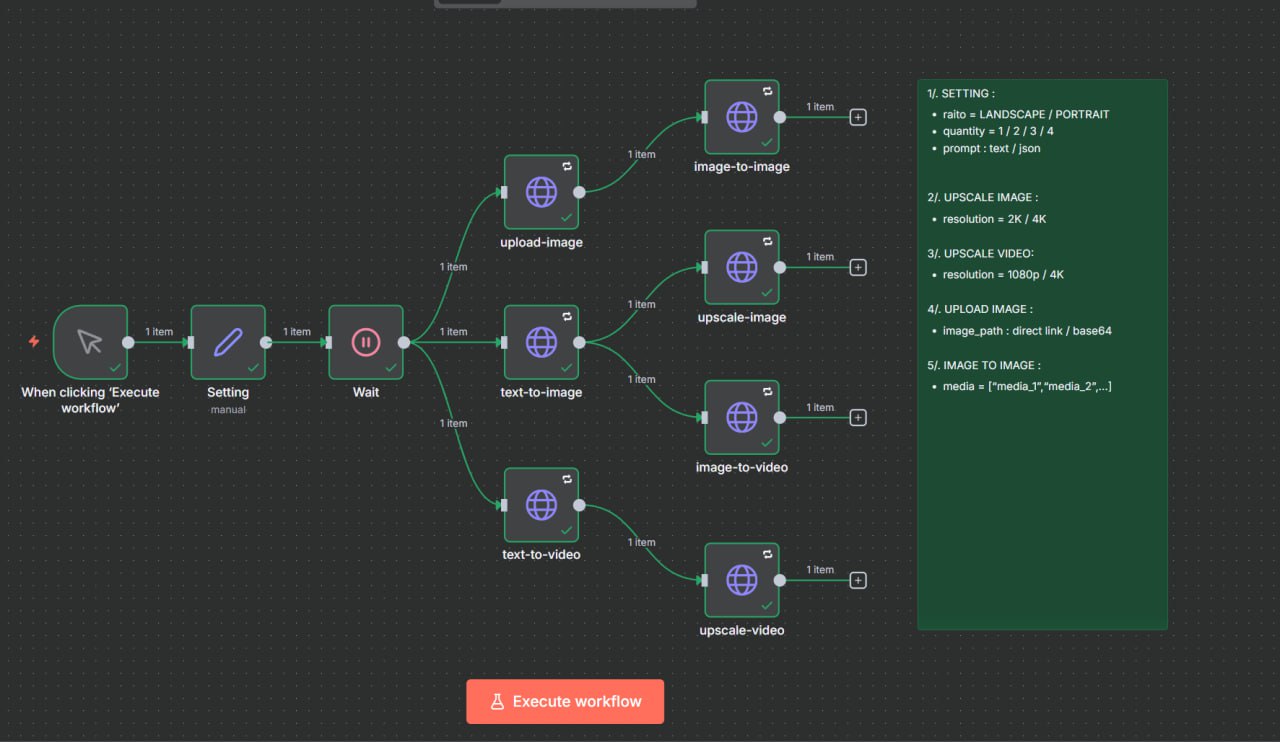Screen dimensions: 1280x742
Task: Click 'resolution = 1080p / 4K' note line
Action: click(x=1004, y=274)
